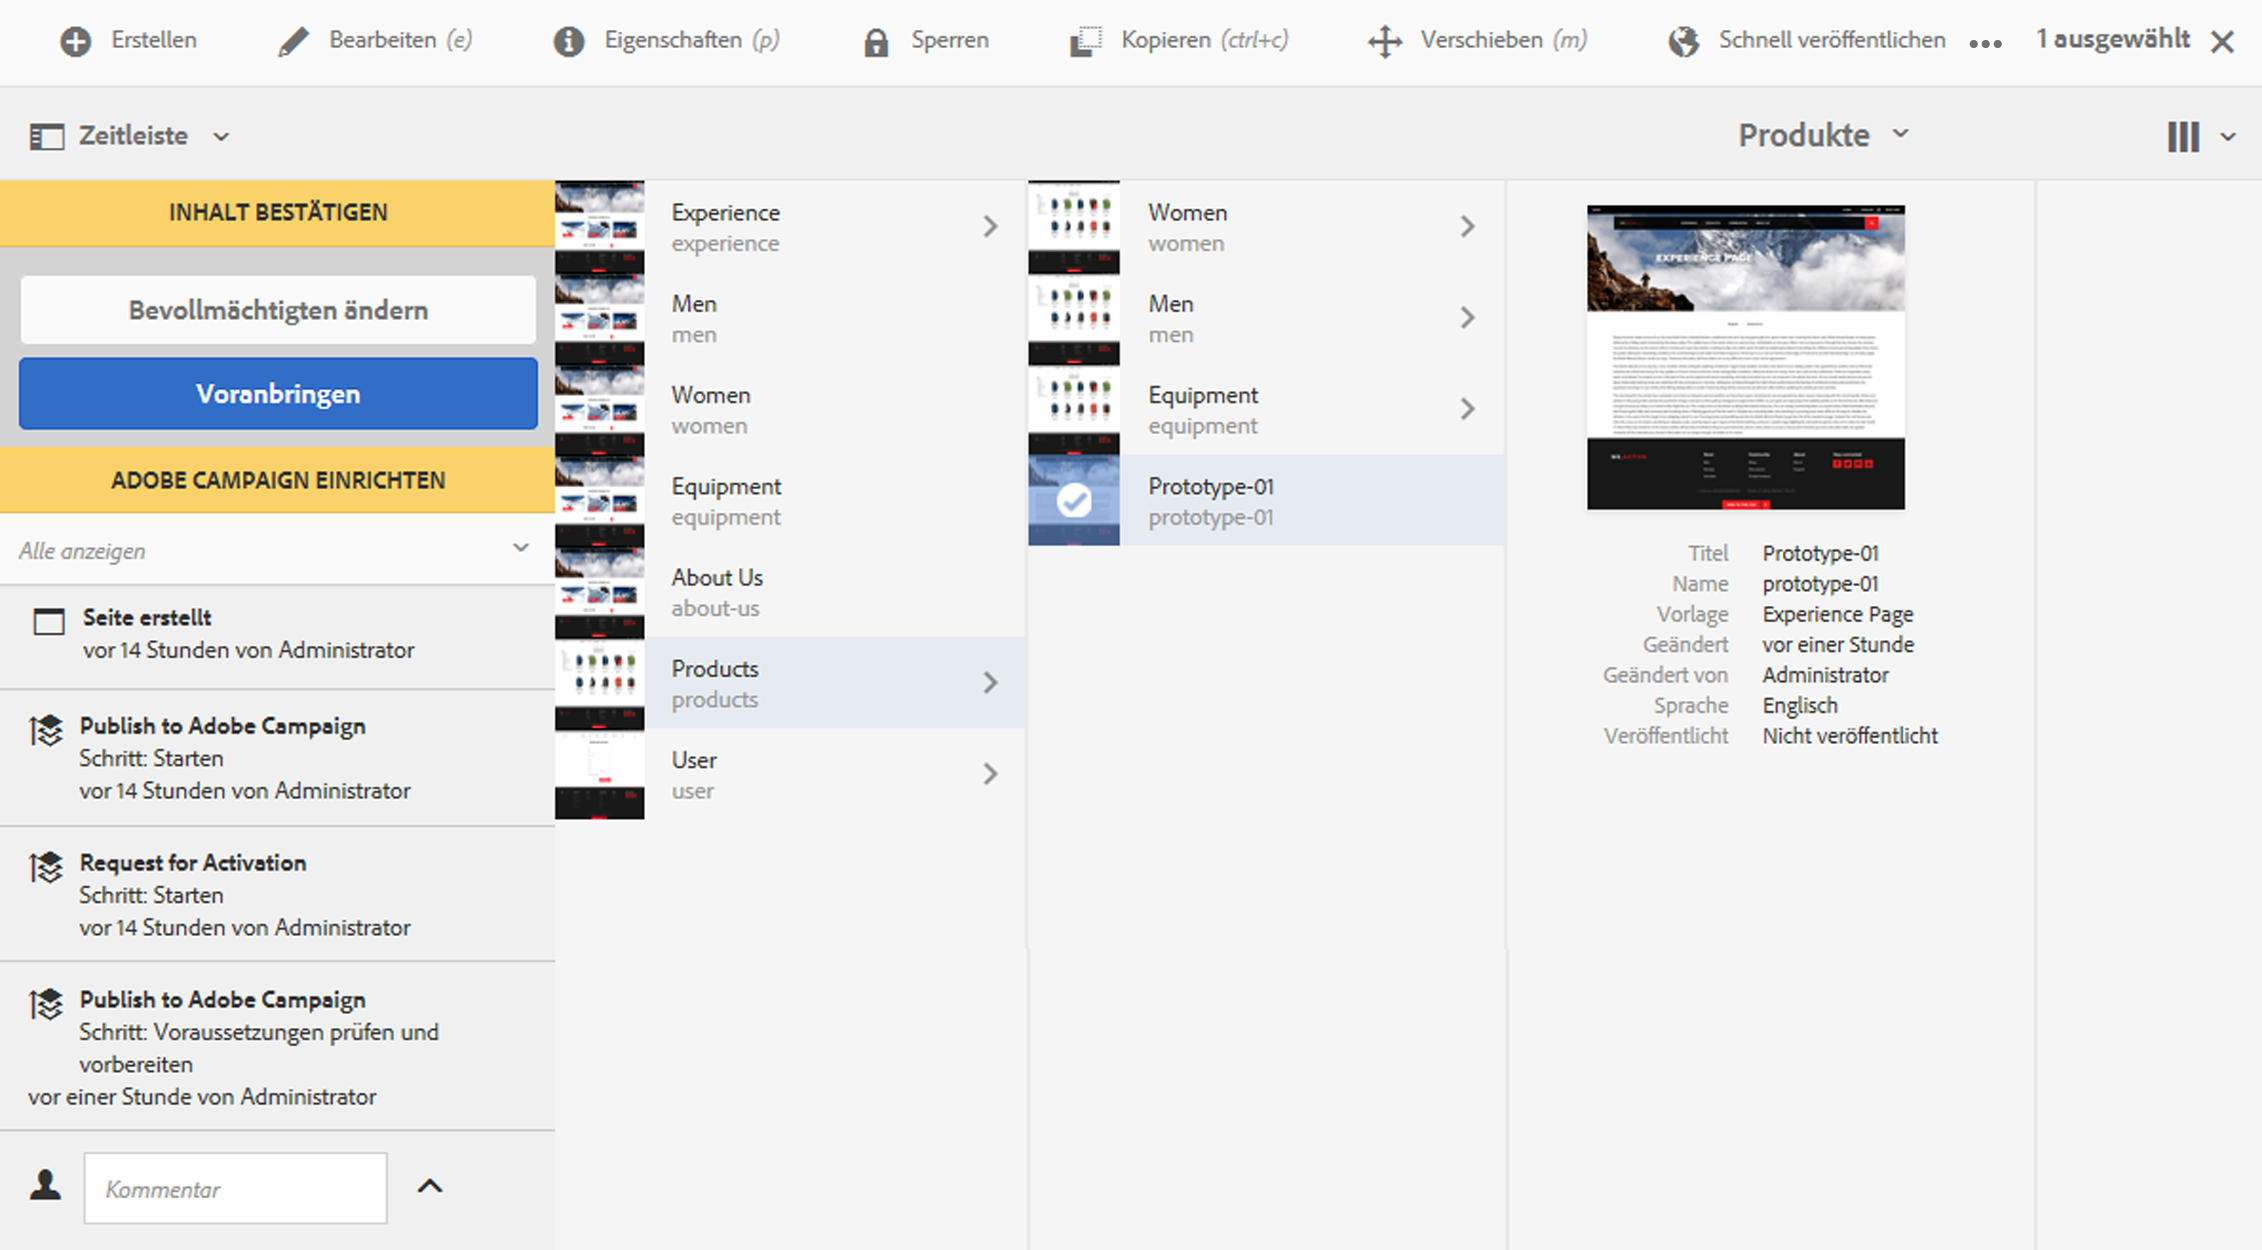The width and height of the screenshot is (2262, 1250).
Task: Click the Erstellen plus icon
Action: pos(75,42)
